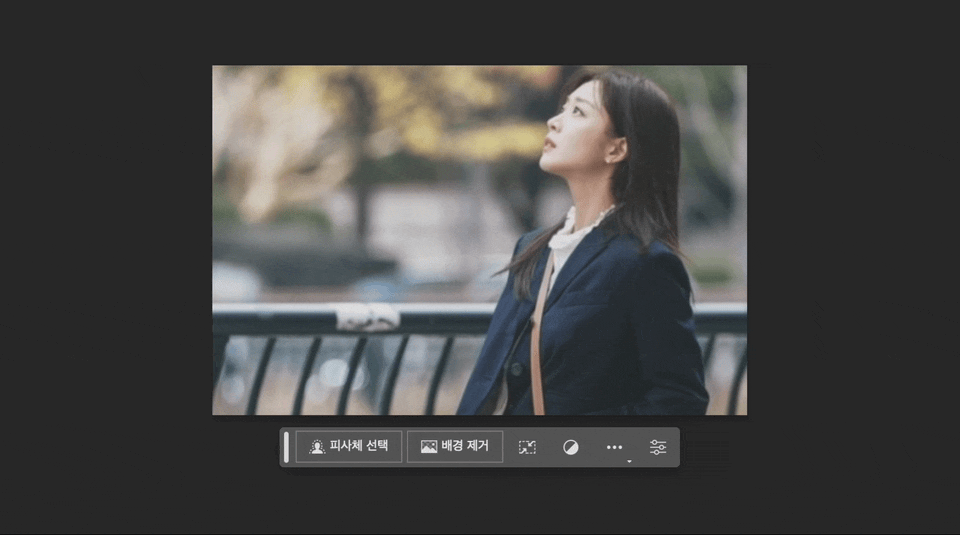The image size is (960, 535).
Task: Grab the taskbar drag handle bar
Action: tap(286, 447)
